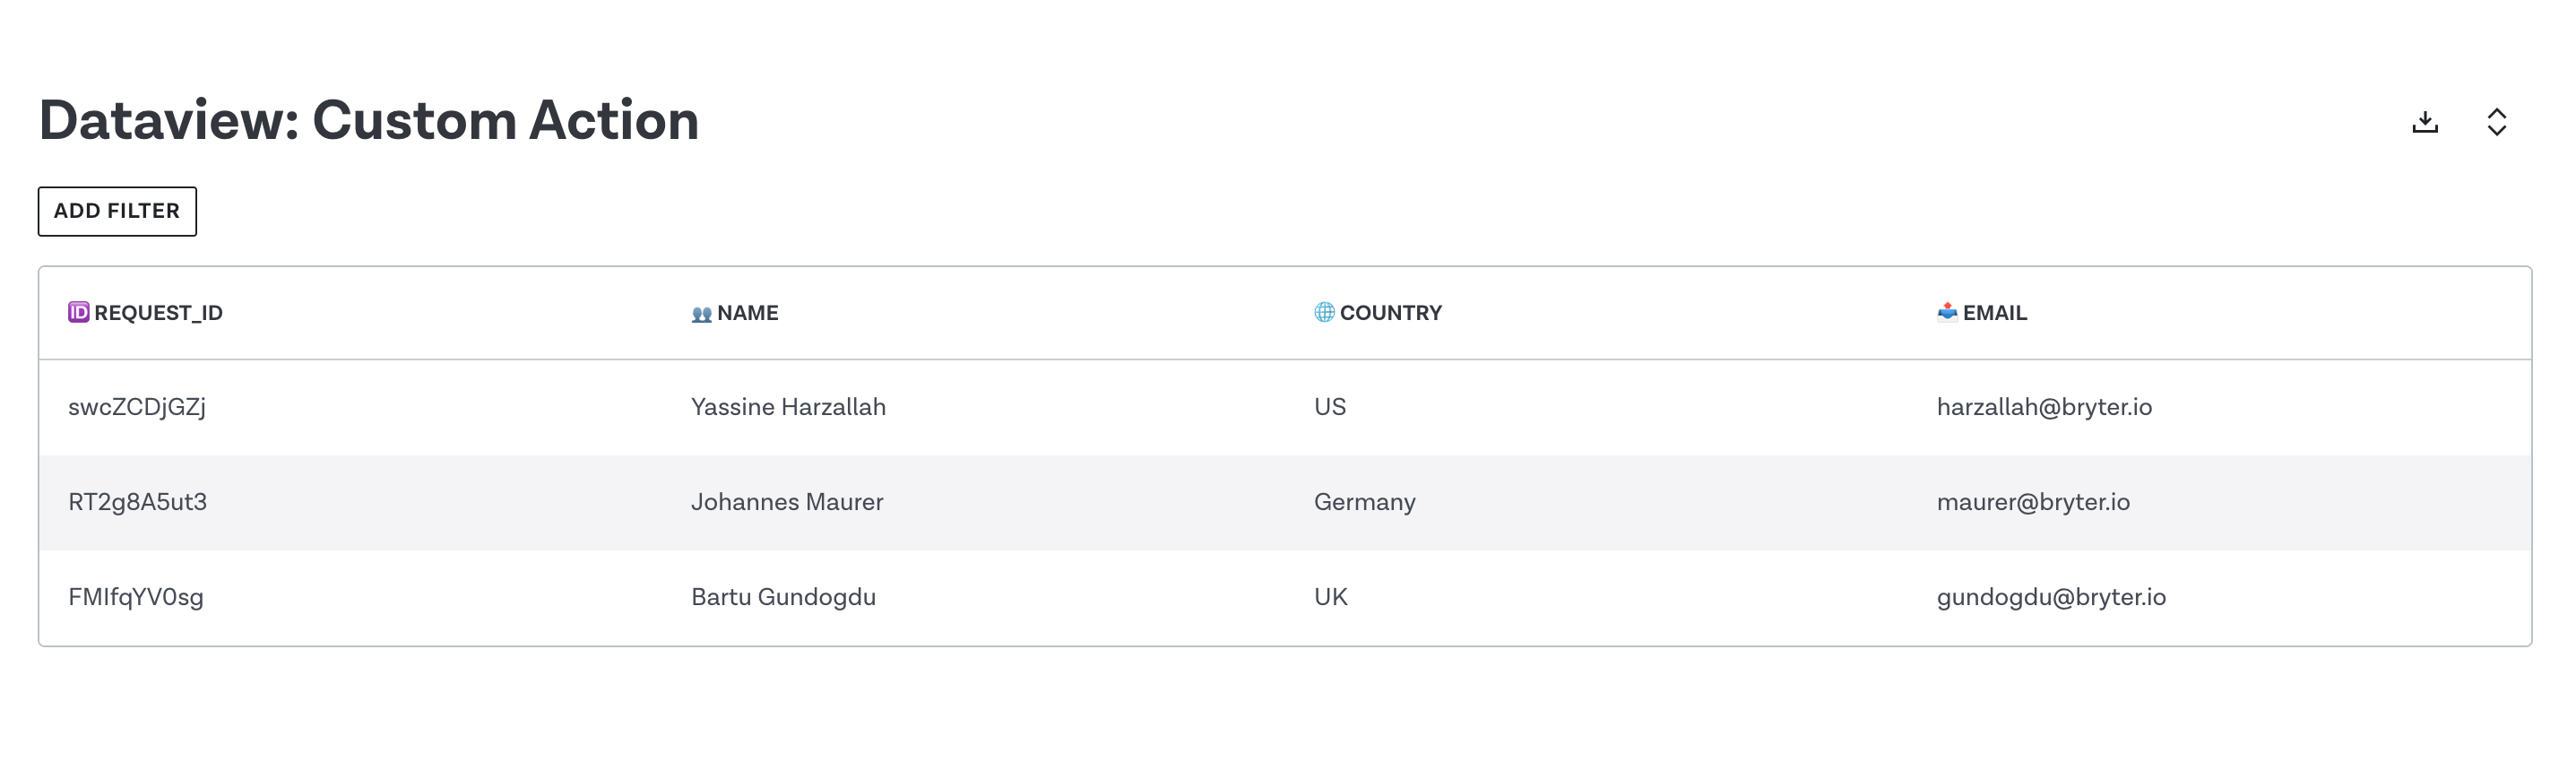Click the purple ID icon in header
Image resolution: width=2576 pixels, height=762 pixels.
pyautogui.click(x=78, y=312)
